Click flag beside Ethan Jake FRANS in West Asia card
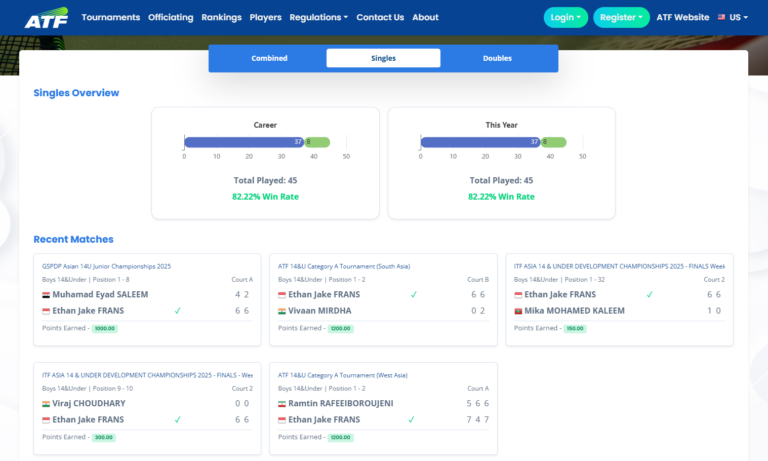Screen dimensions: 768x461 coord(282,420)
